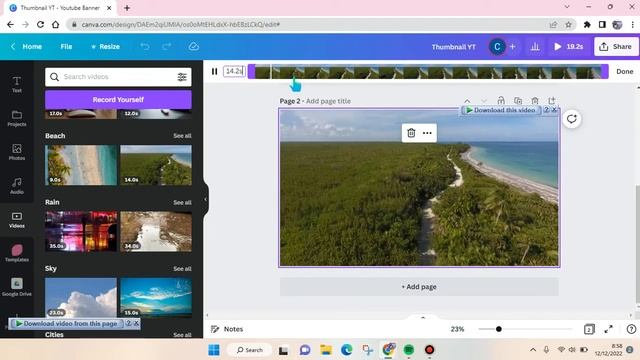
Task: Go back to Home
Action: (x=27, y=47)
